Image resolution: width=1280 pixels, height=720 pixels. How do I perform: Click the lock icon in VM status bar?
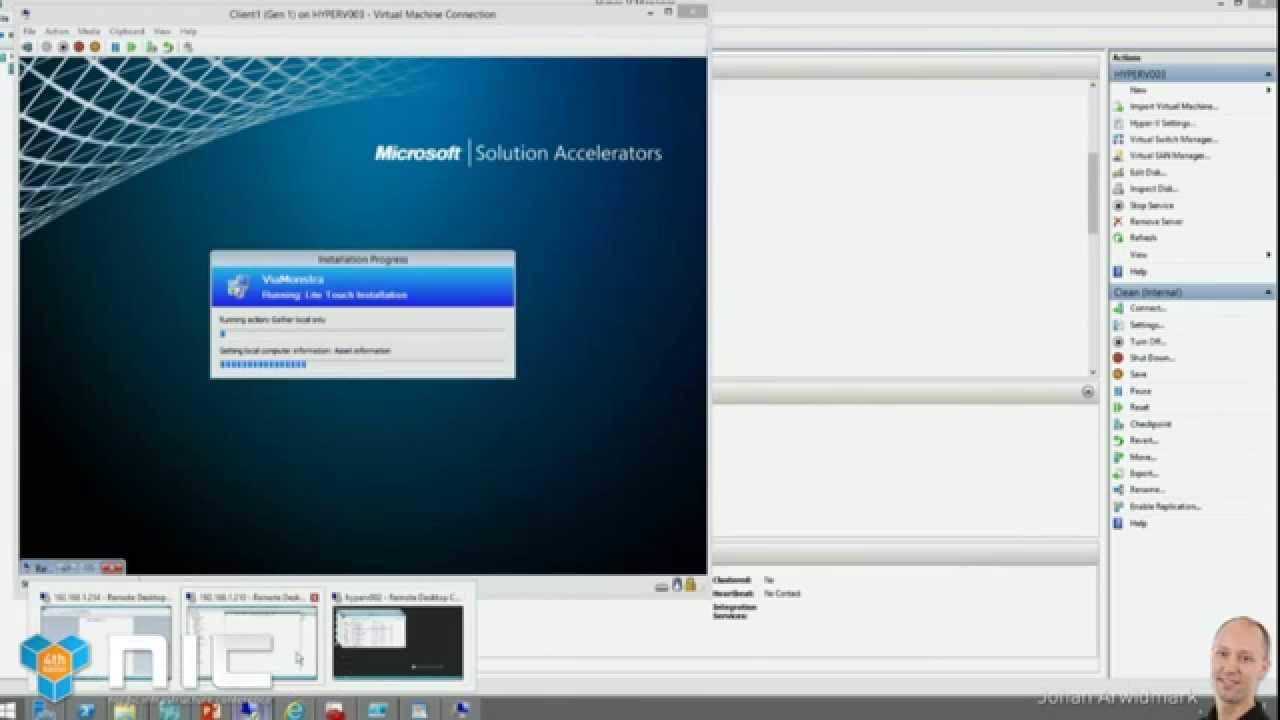[690, 585]
